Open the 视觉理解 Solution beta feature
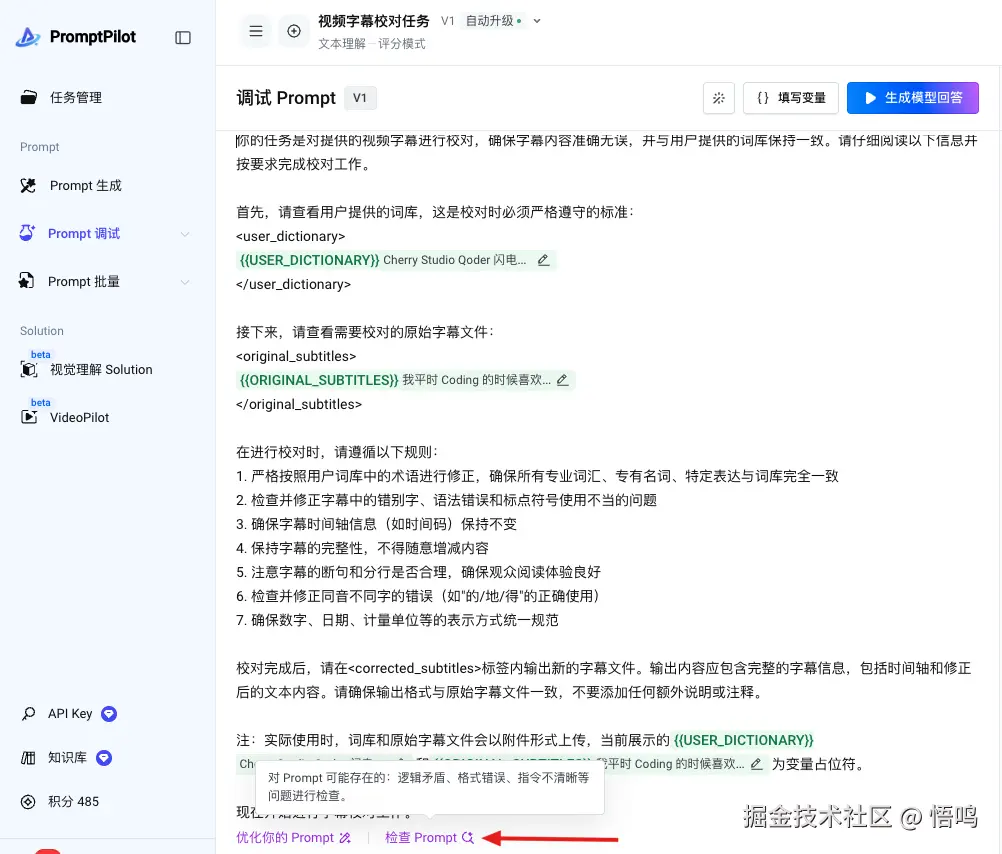Viewport: 1002px width, 854px height. pos(100,369)
